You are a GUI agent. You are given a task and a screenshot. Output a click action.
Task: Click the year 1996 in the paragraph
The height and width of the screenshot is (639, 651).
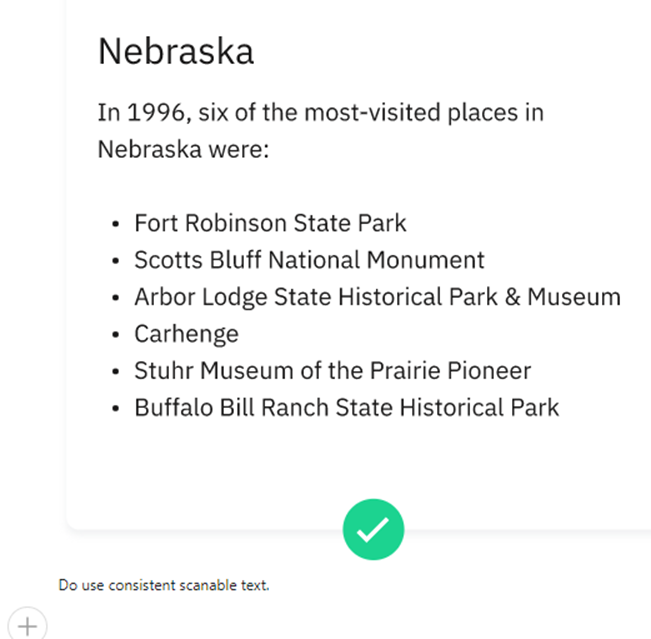[x=155, y=112]
